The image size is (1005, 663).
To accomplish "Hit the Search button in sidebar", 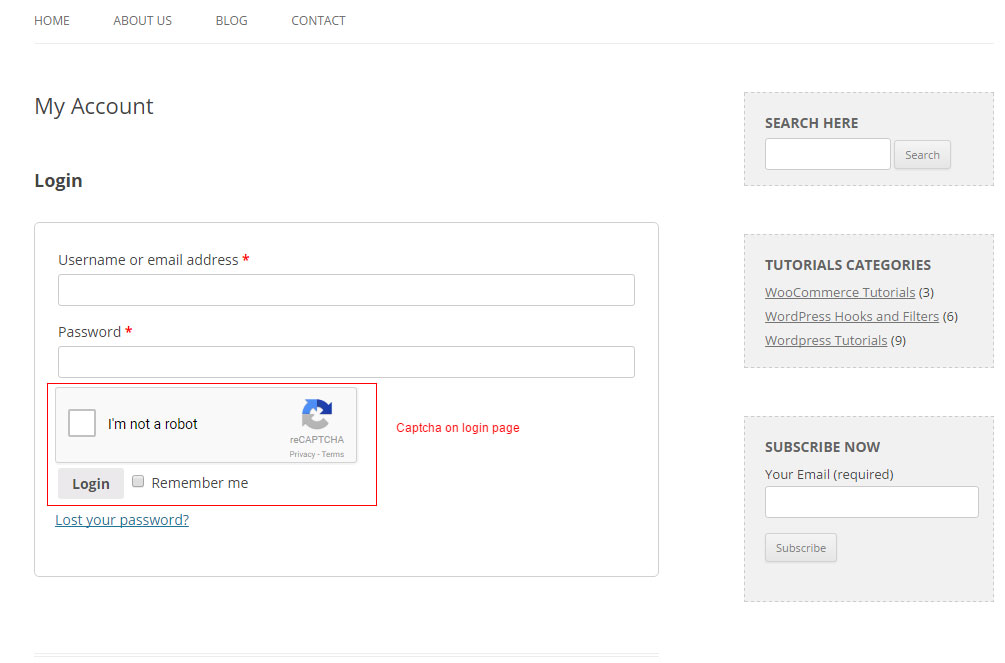I will 922,155.
